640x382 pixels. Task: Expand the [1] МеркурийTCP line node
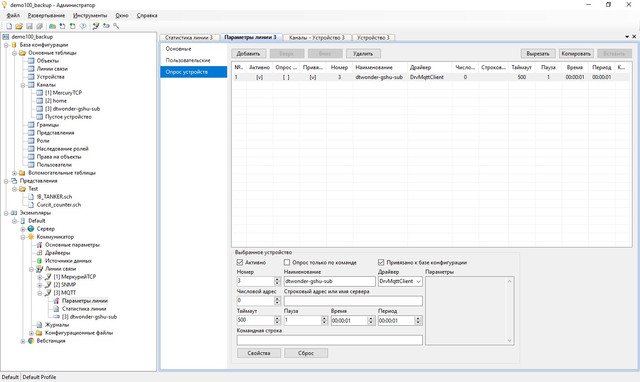click(x=40, y=277)
